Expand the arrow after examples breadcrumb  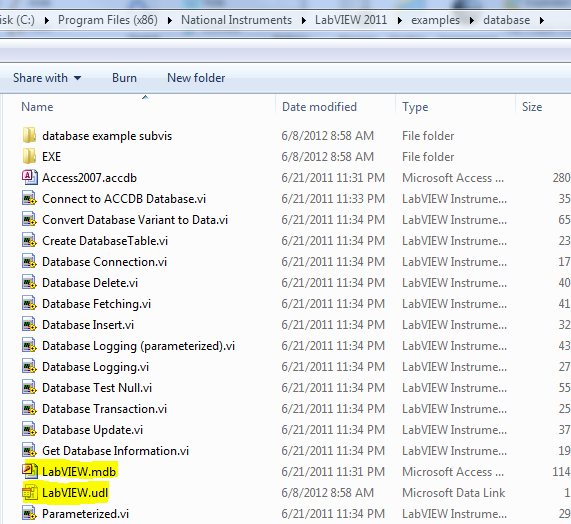coord(472,20)
